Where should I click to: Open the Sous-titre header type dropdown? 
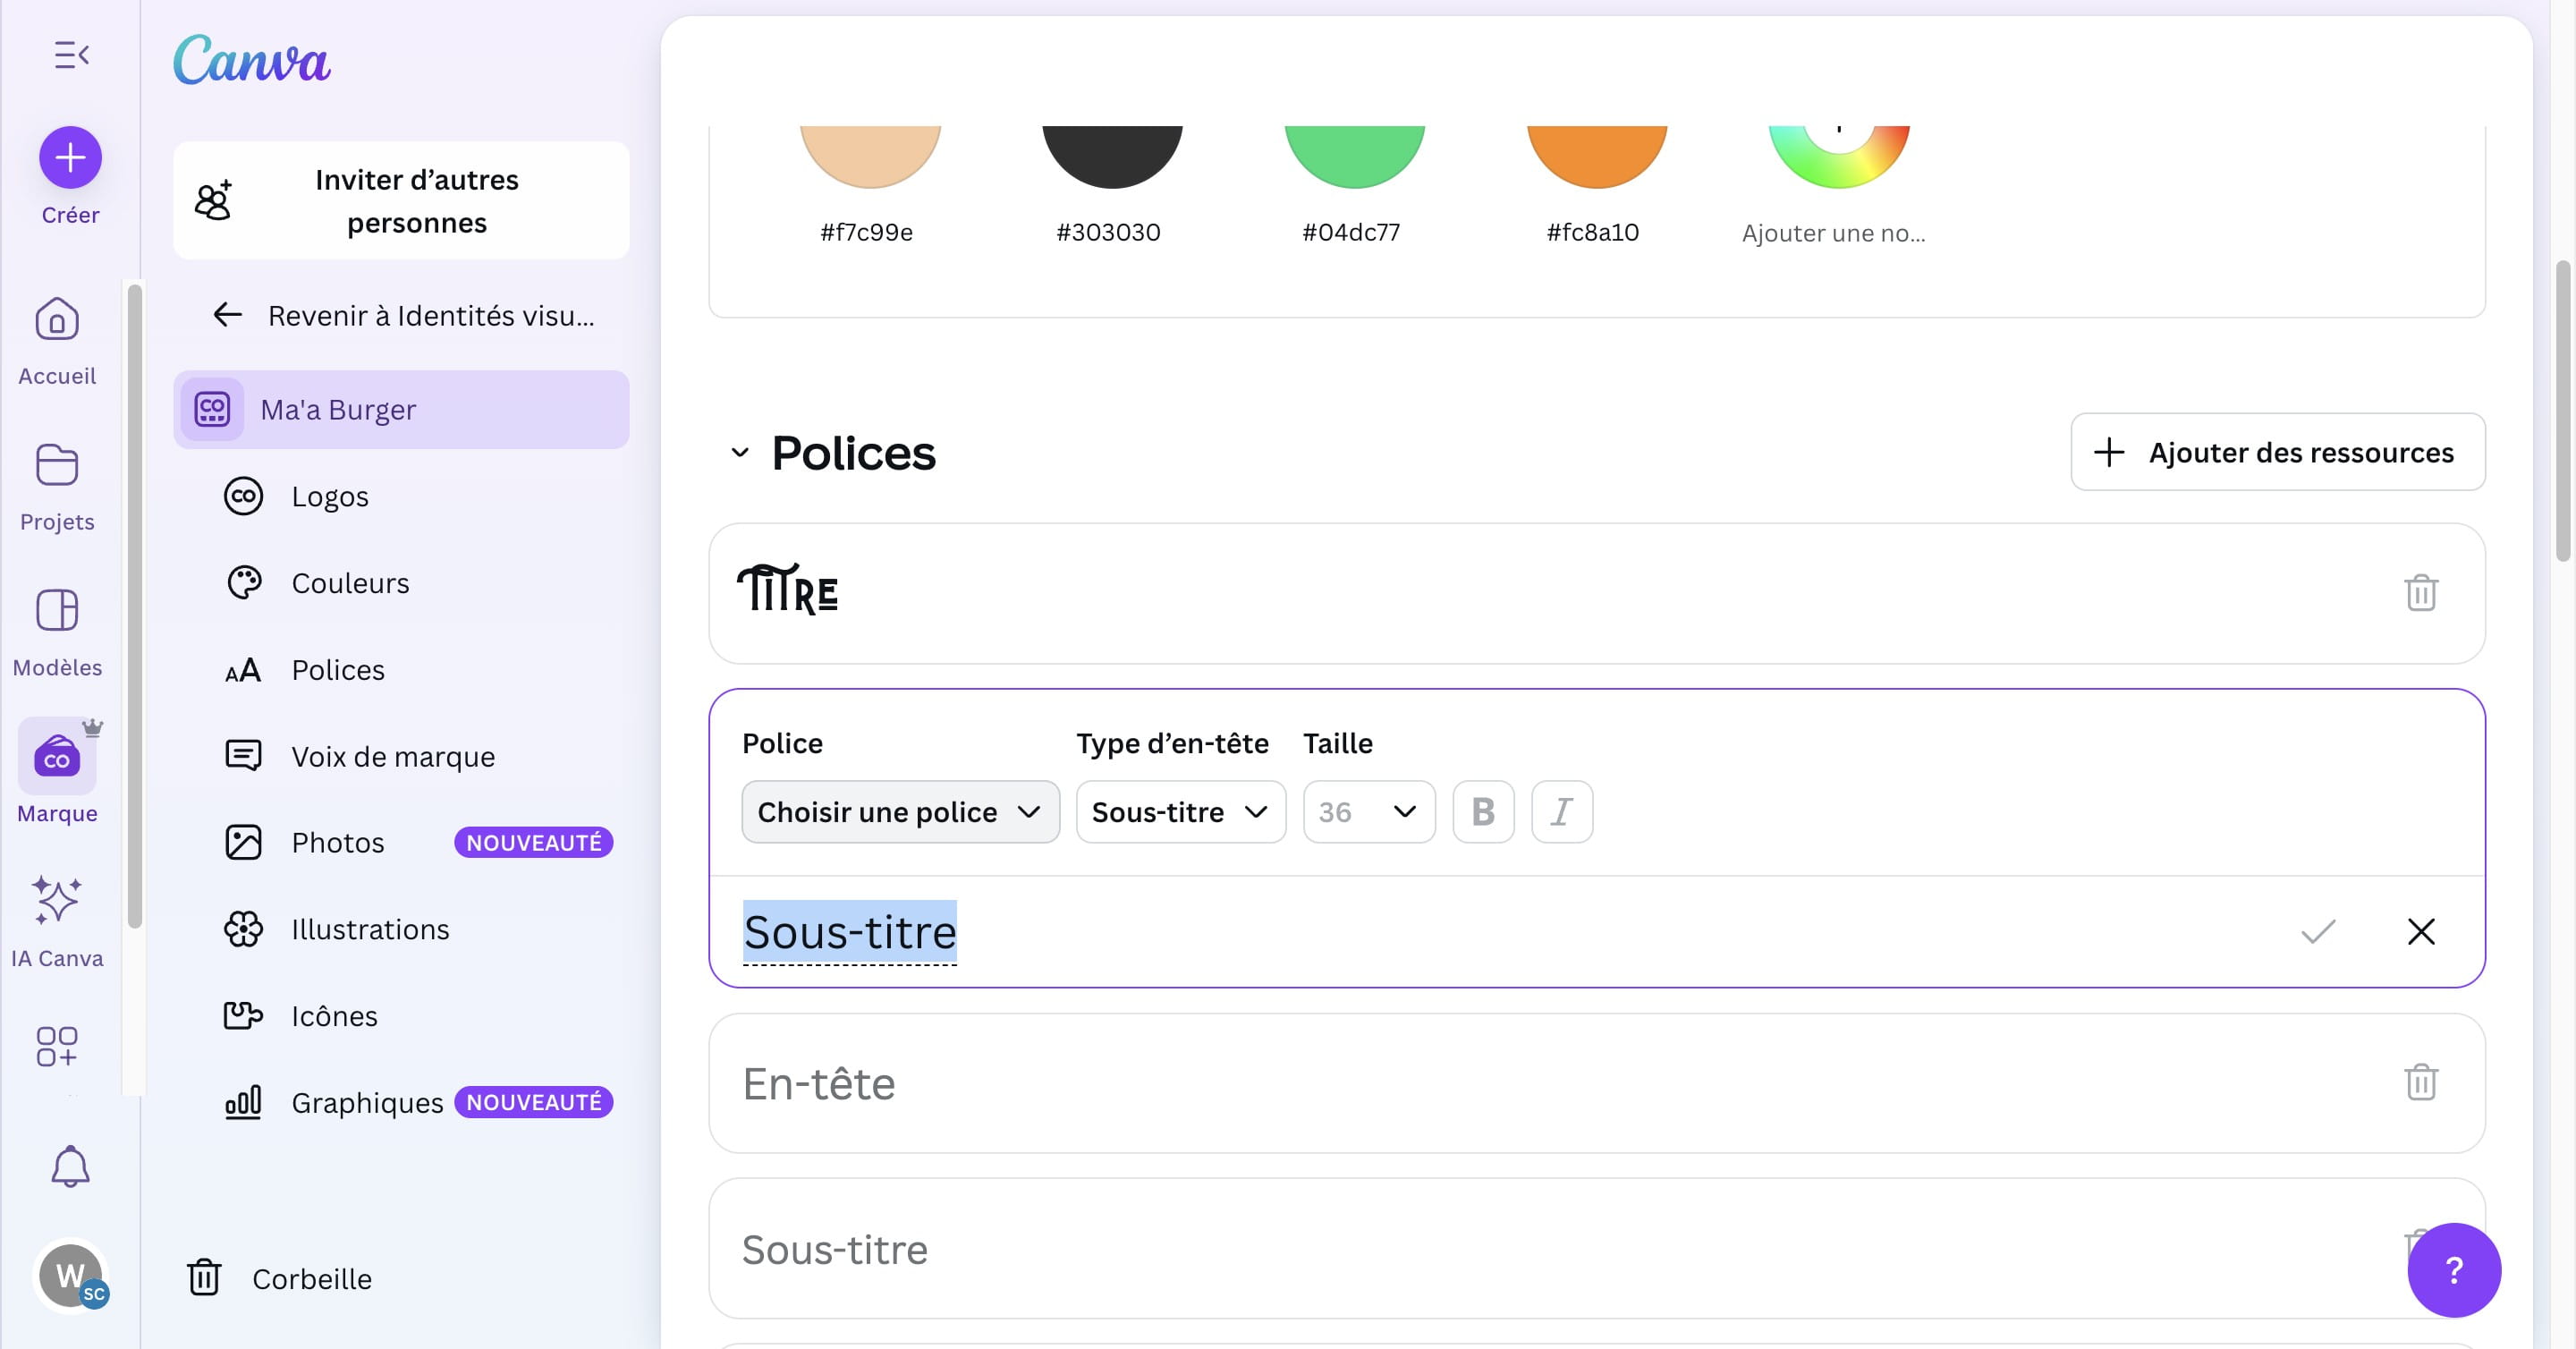pos(1180,811)
